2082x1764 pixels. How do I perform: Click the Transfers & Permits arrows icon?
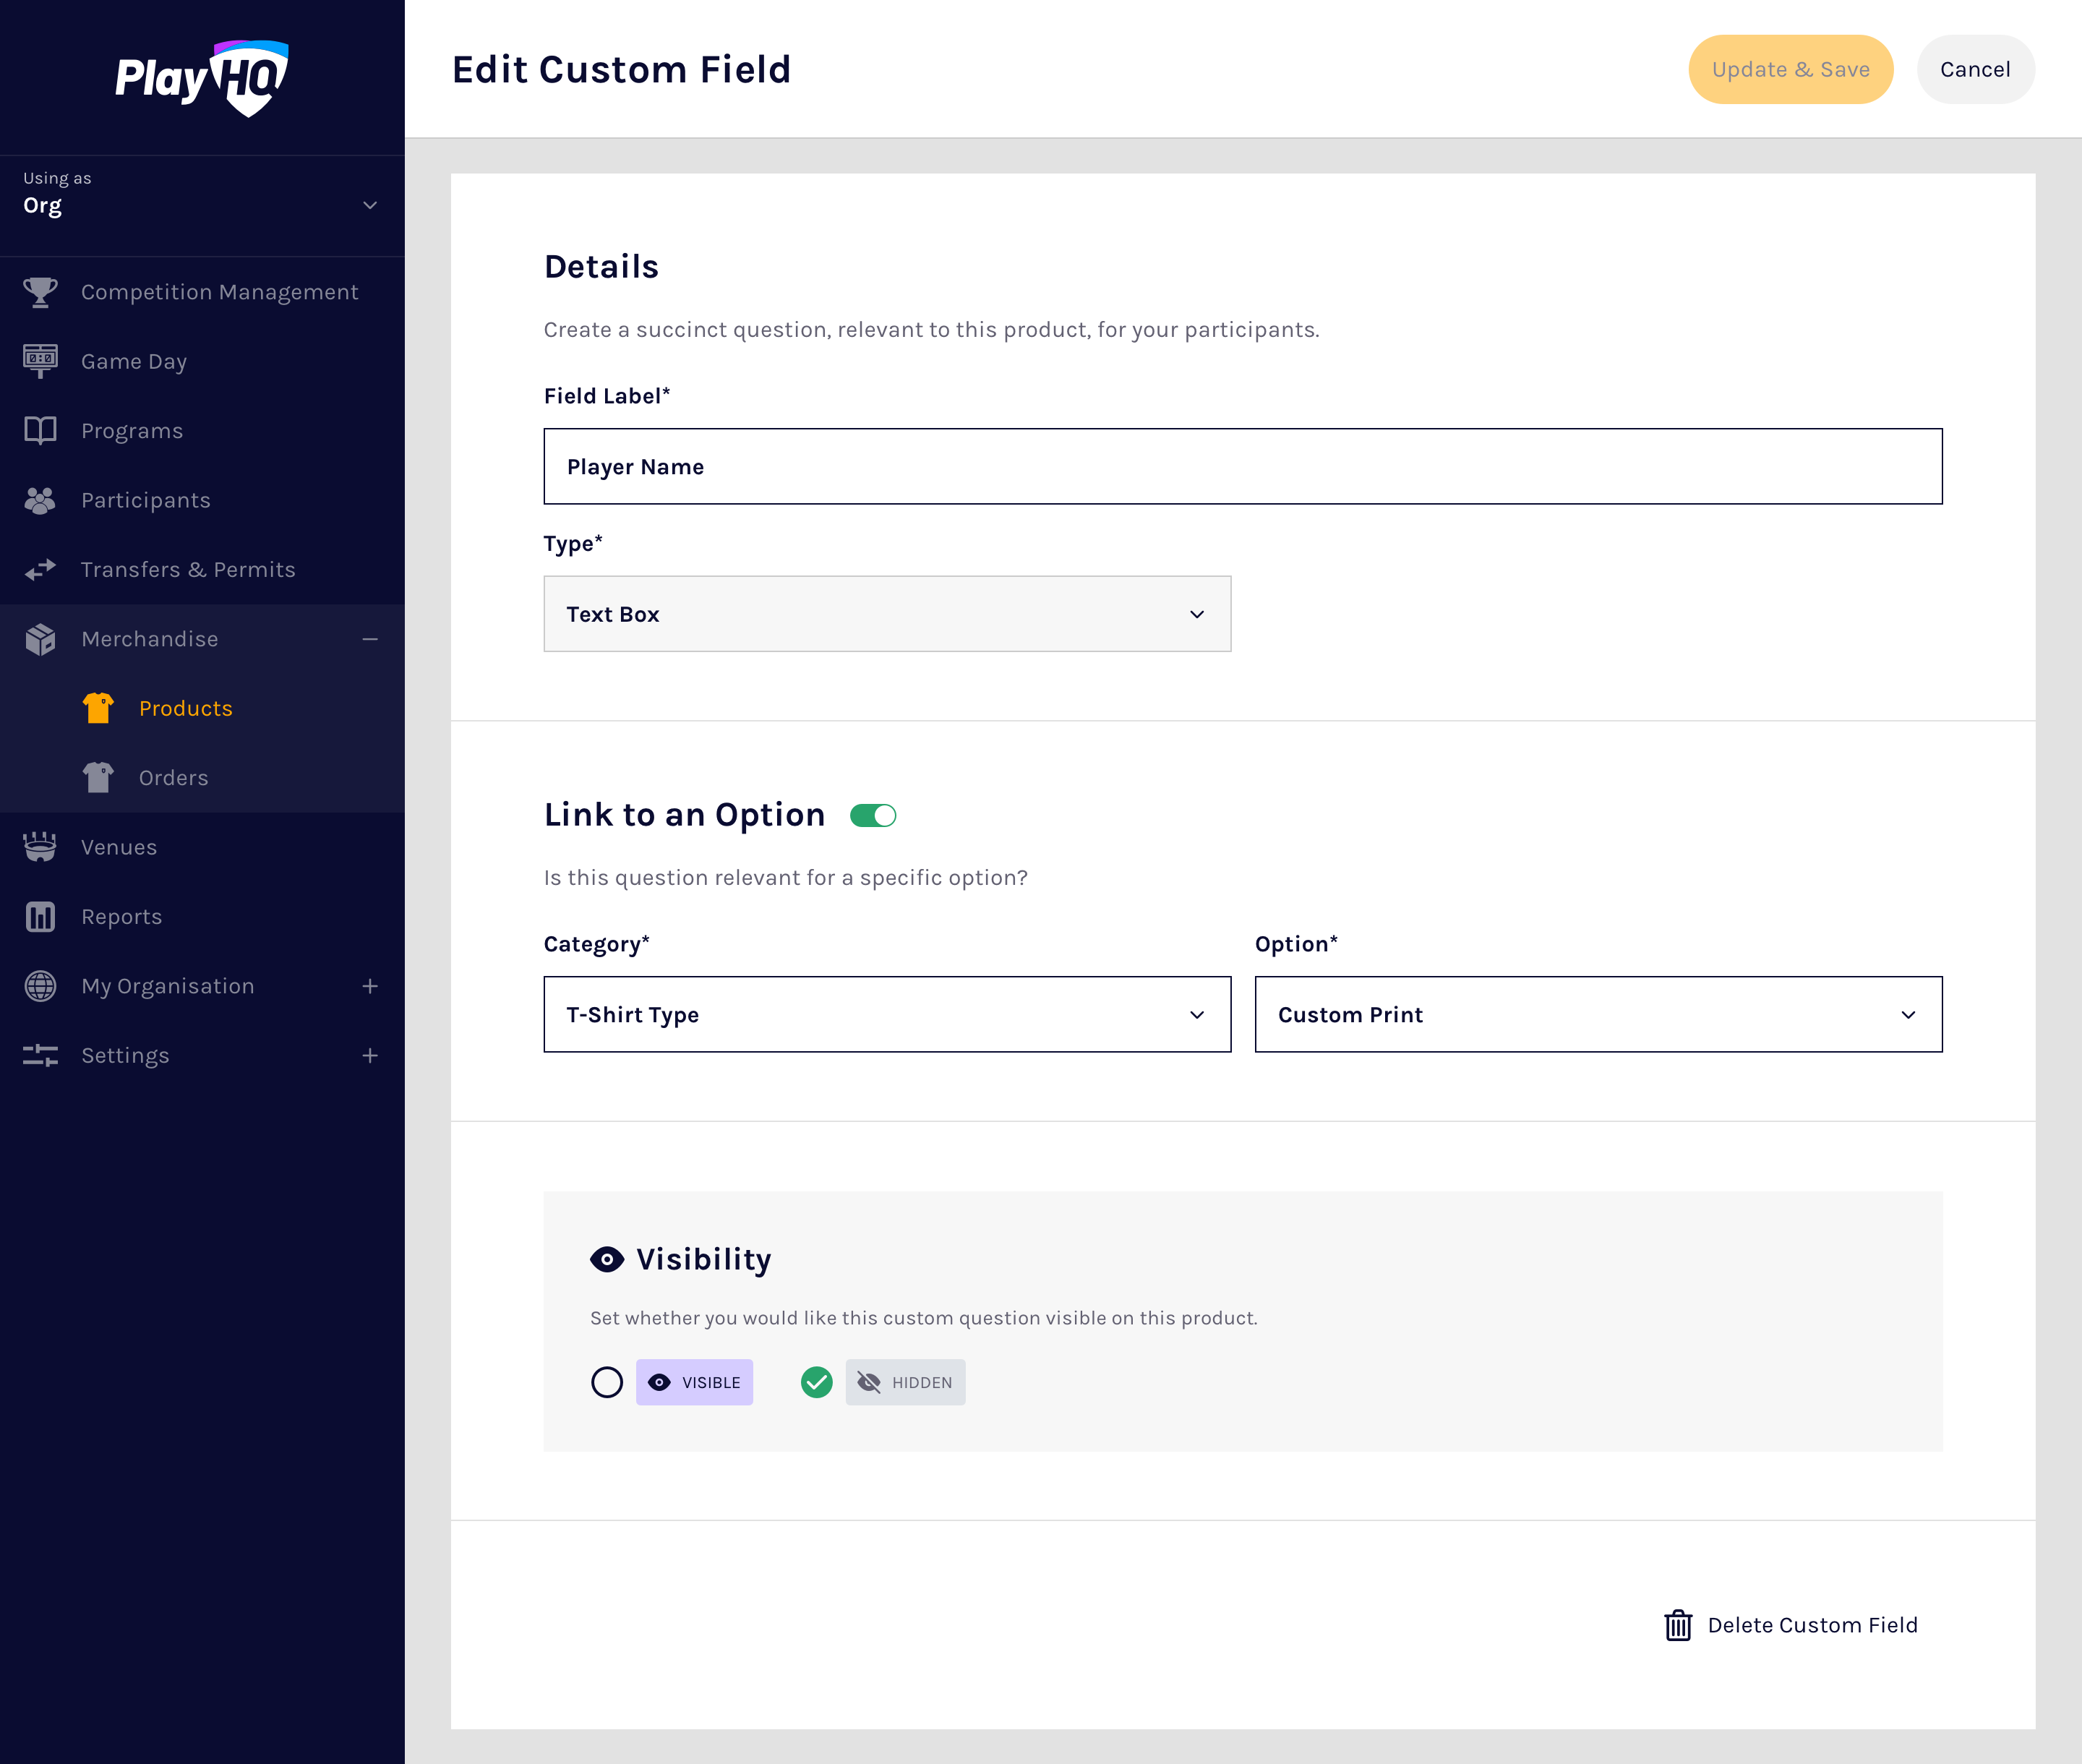click(x=40, y=570)
